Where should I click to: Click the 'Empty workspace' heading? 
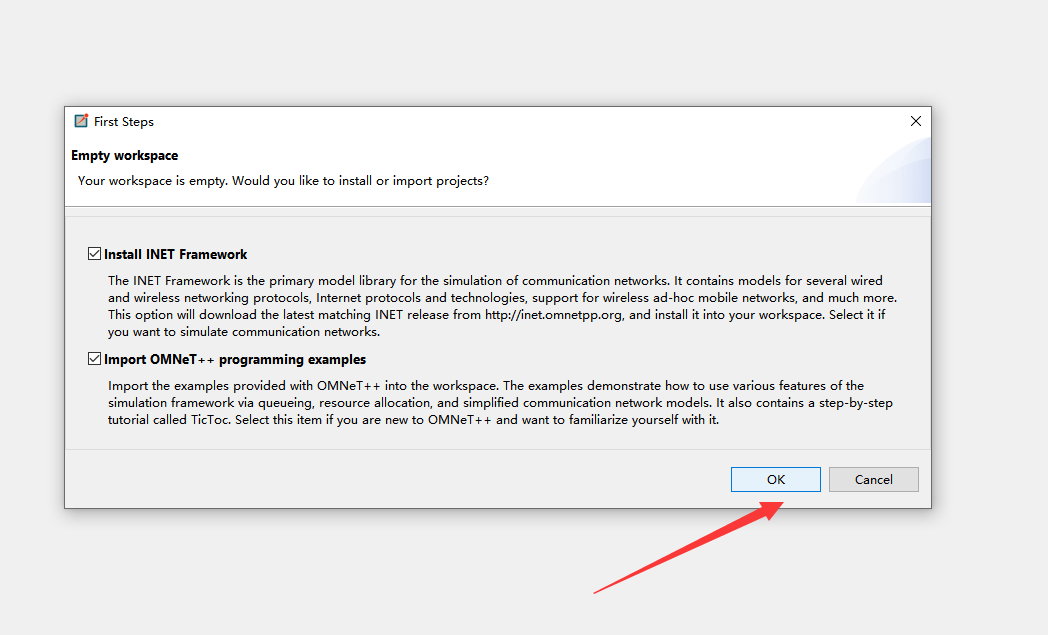click(124, 155)
